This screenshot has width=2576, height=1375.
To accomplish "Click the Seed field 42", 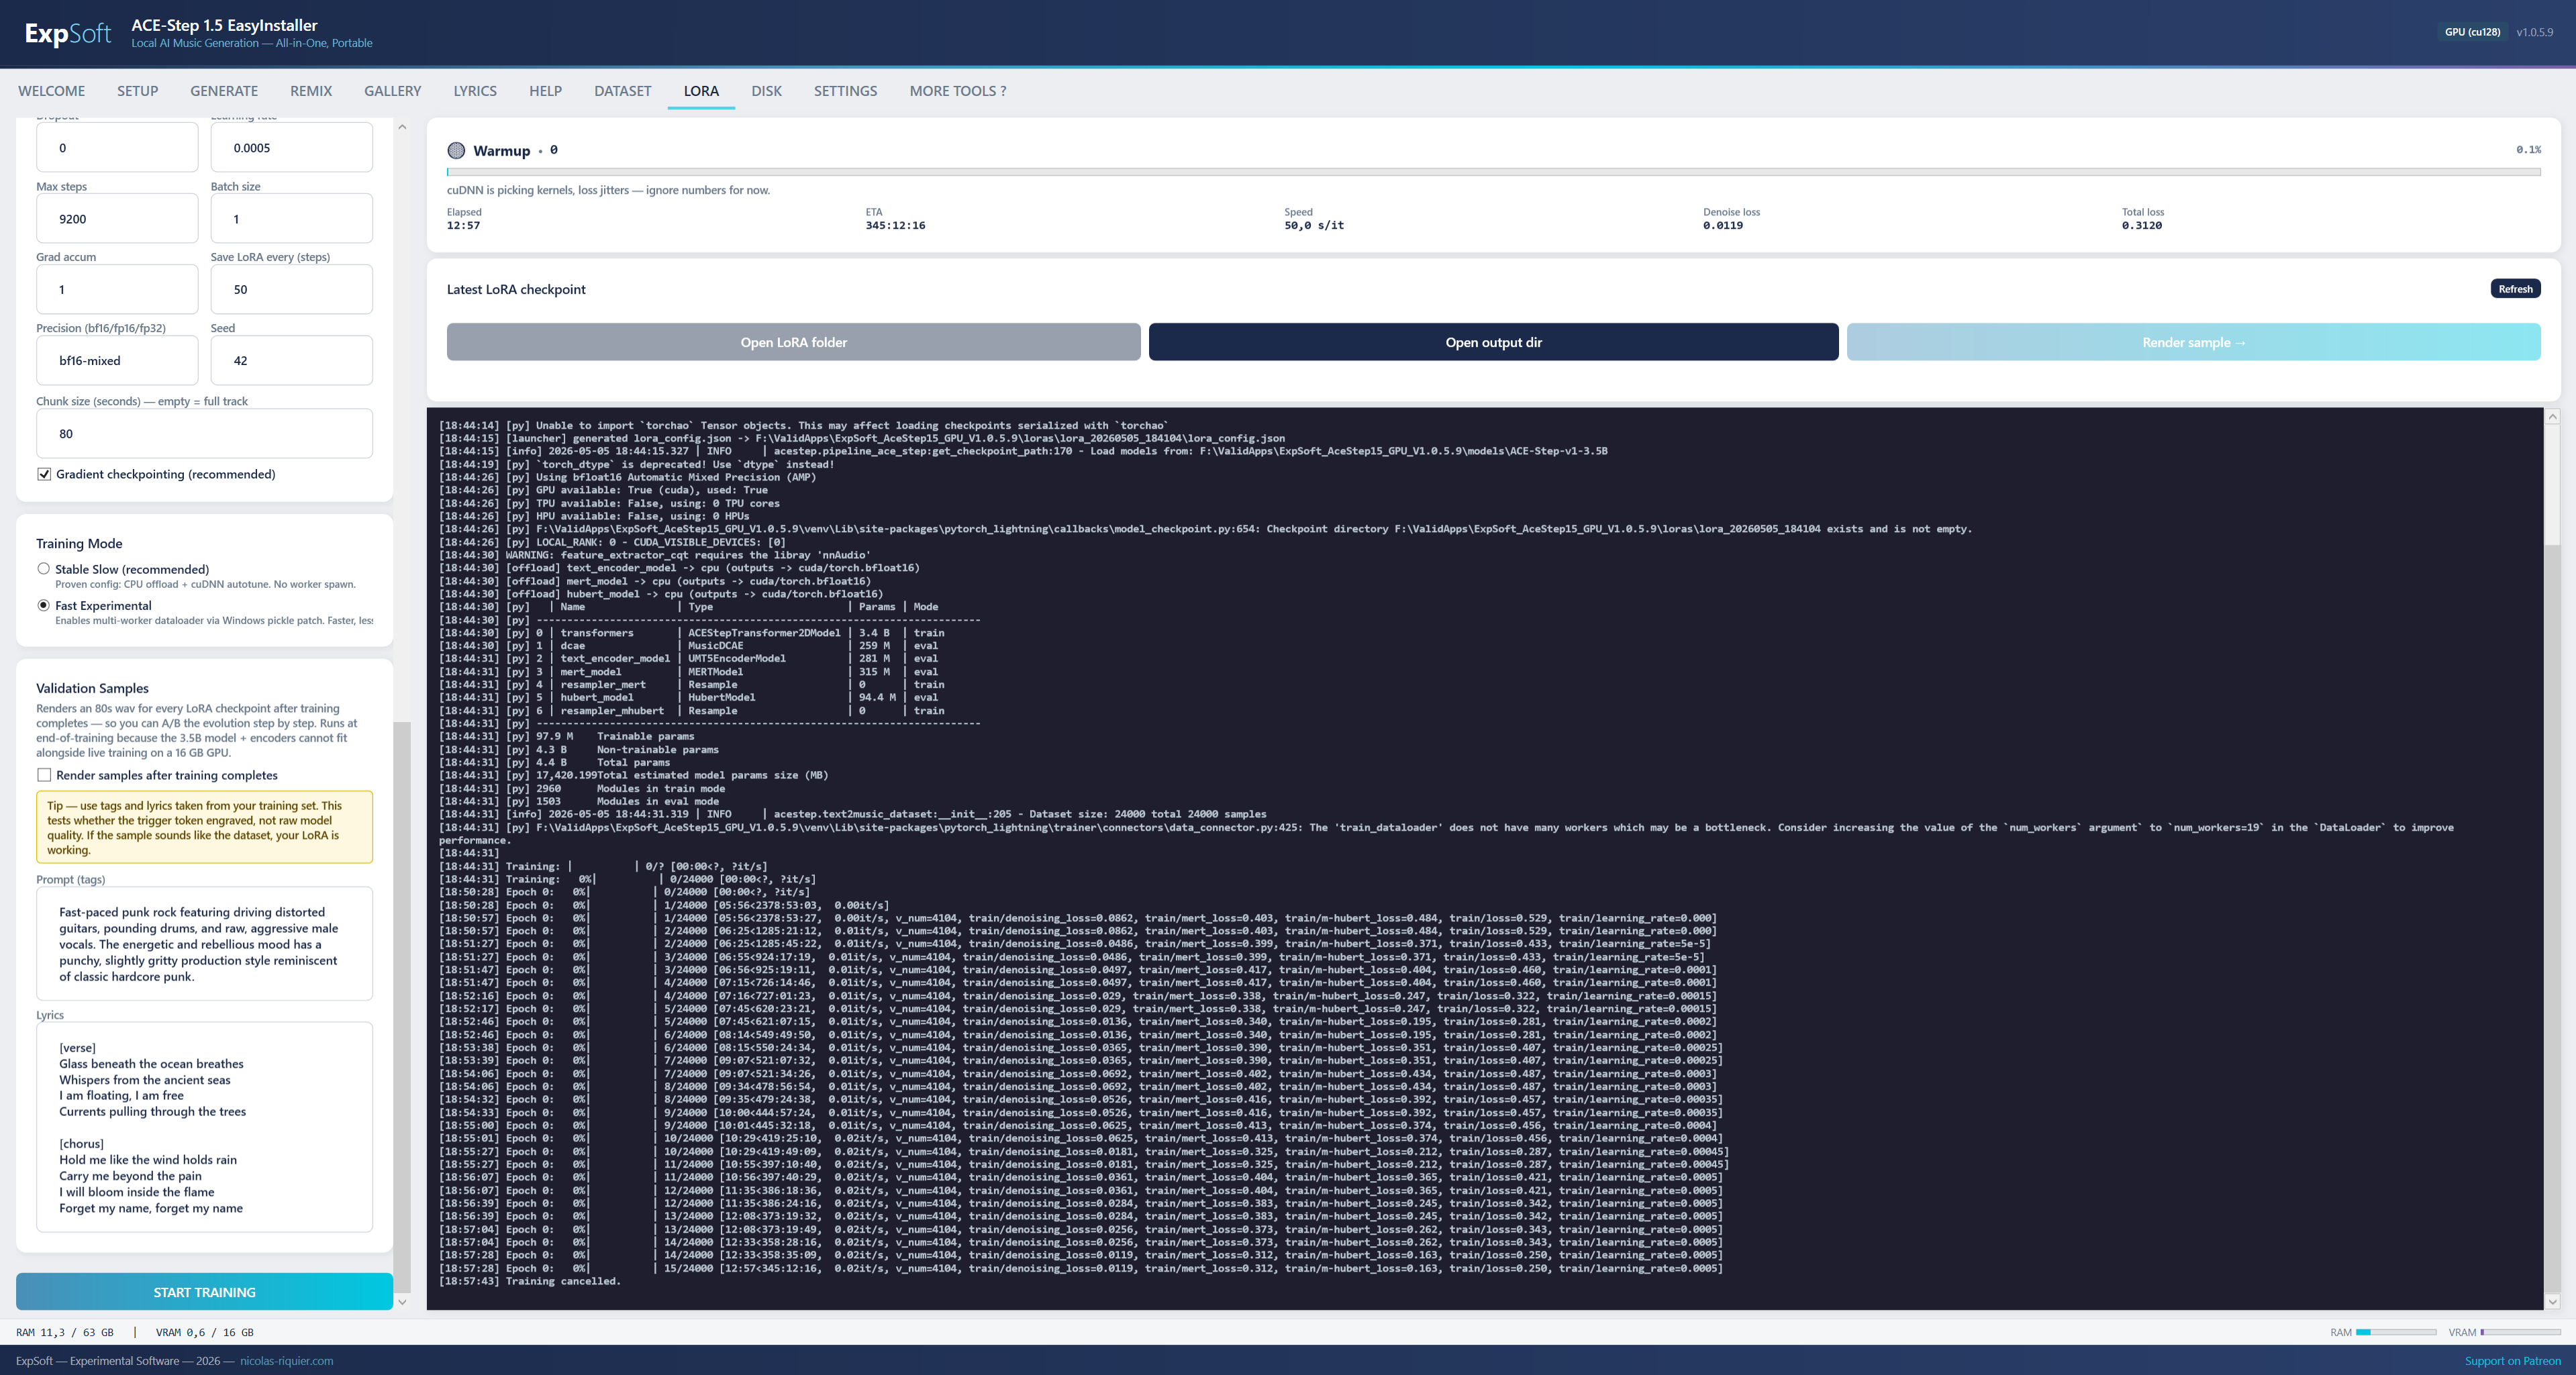I will (292, 361).
